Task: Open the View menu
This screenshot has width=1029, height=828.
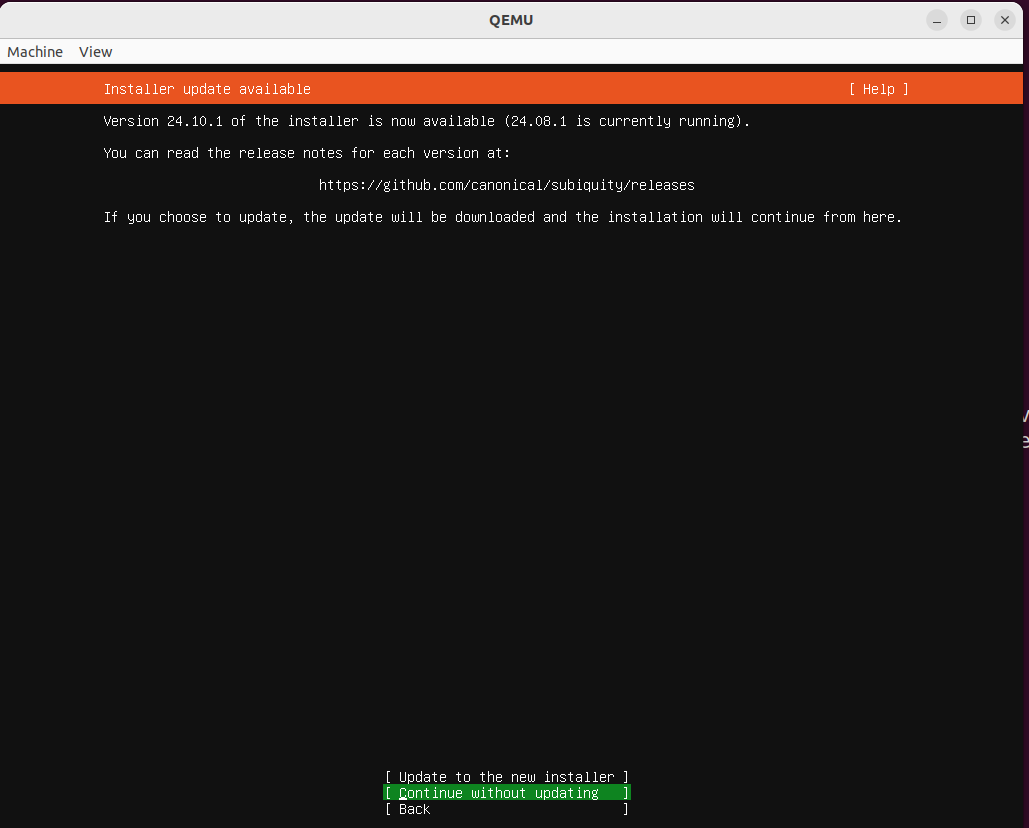Action: pos(95,51)
